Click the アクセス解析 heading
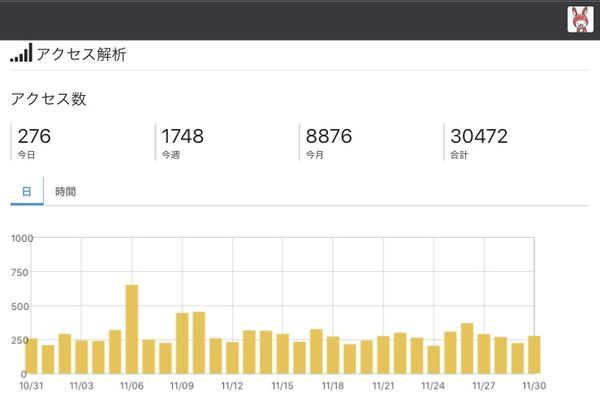This screenshot has width=600, height=400. click(x=81, y=54)
